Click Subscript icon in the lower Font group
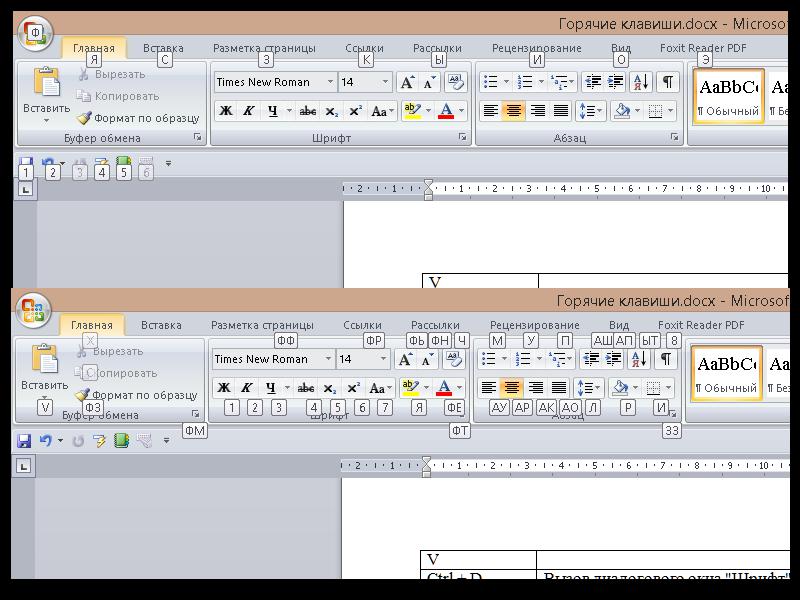 coord(330,388)
